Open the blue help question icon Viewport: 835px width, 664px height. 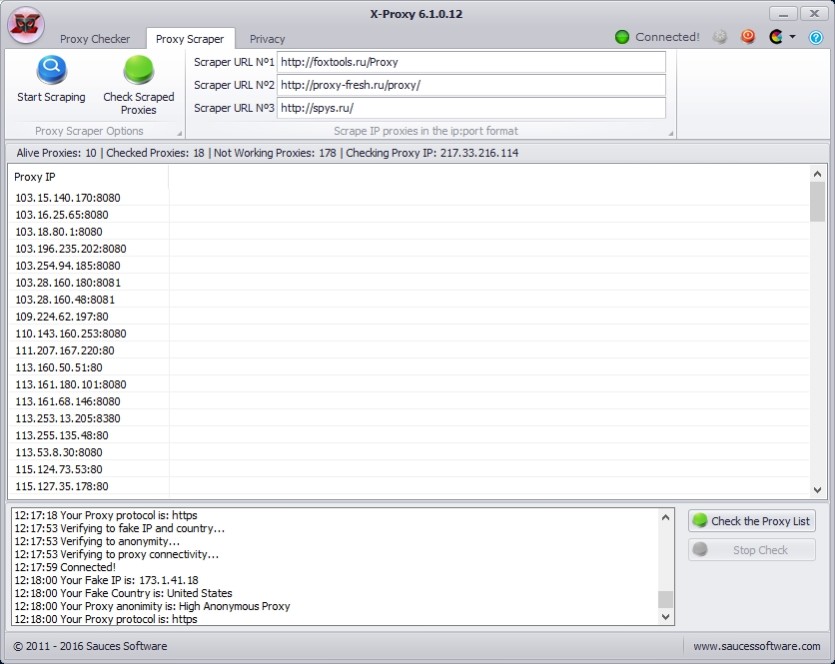[x=815, y=37]
